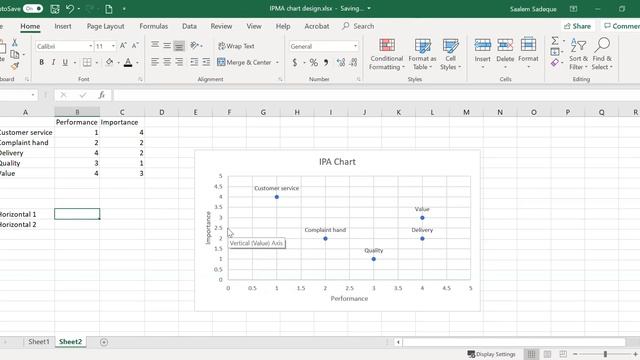This screenshot has height=360, width=640.
Task: Click the Top Align icon
Action: [x=155, y=45]
